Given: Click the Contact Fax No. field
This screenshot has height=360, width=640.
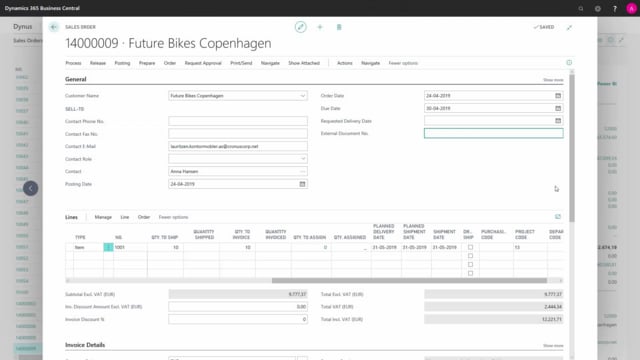Looking at the screenshot, I should (238, 134).
